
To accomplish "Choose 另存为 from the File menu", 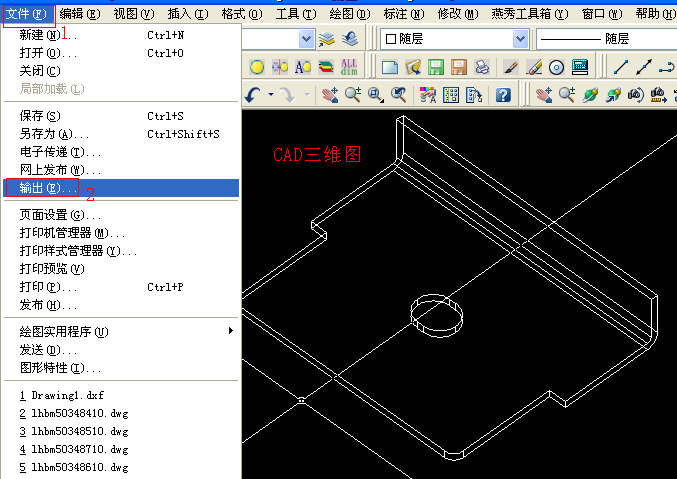I will coord(121,134).
